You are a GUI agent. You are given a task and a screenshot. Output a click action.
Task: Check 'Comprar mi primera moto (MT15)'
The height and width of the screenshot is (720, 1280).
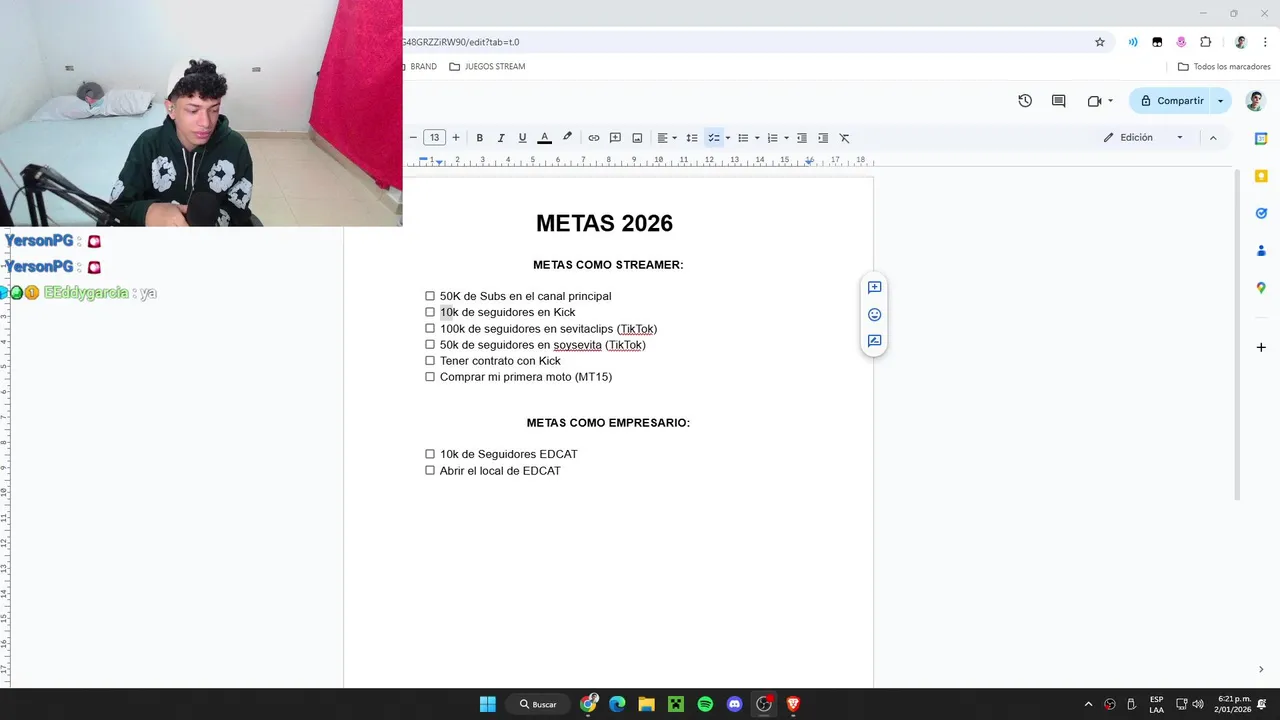coord(430,377)
